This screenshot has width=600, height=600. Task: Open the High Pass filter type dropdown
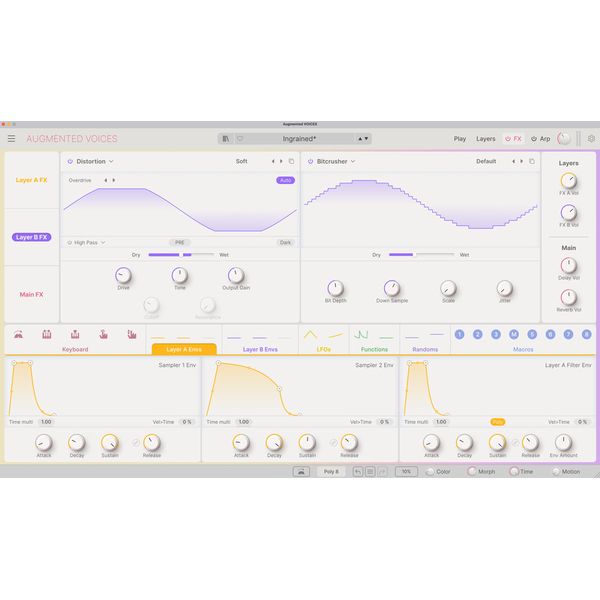pos(90,243)
